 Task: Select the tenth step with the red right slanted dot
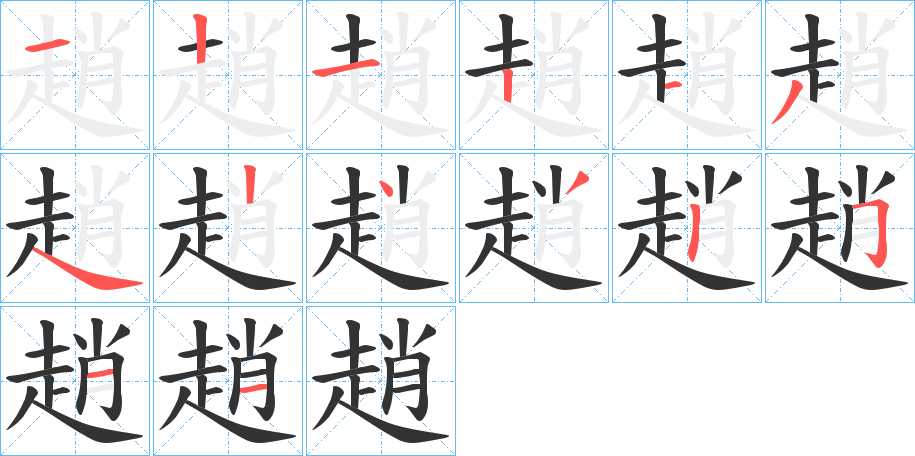pyautogui.click(x=533, y=228)
